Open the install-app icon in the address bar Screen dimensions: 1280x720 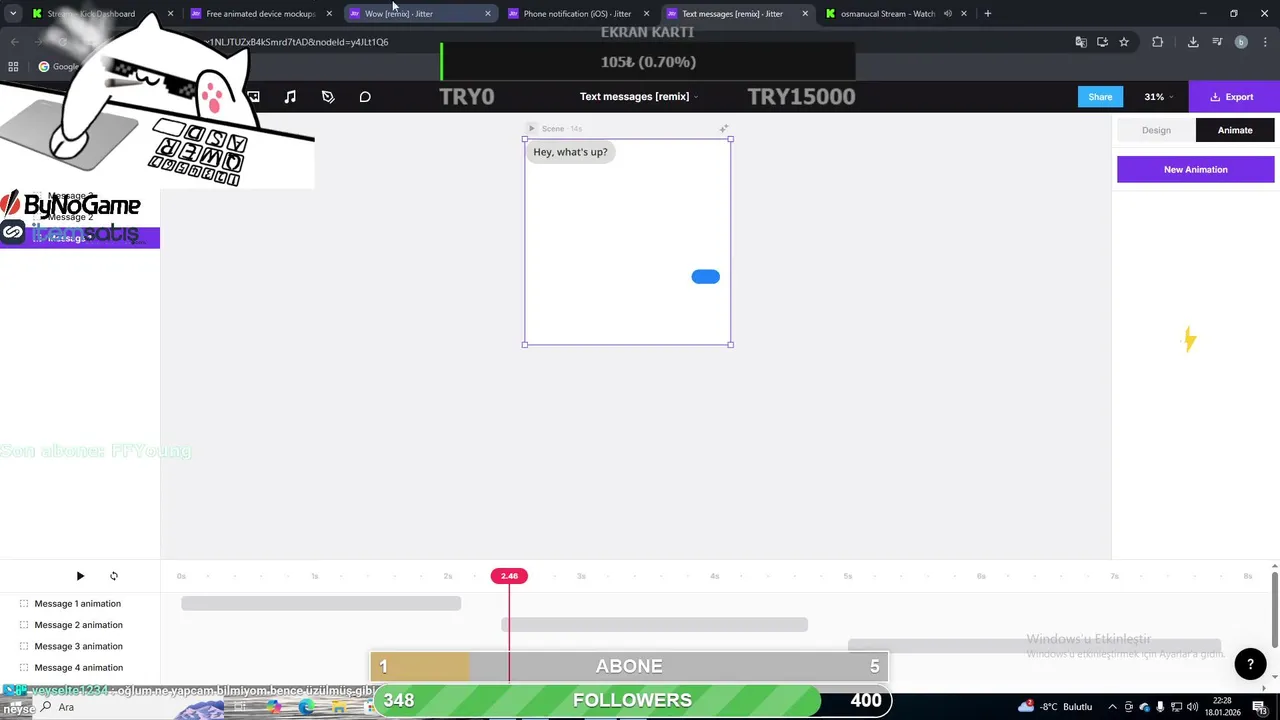(1102, 42)
